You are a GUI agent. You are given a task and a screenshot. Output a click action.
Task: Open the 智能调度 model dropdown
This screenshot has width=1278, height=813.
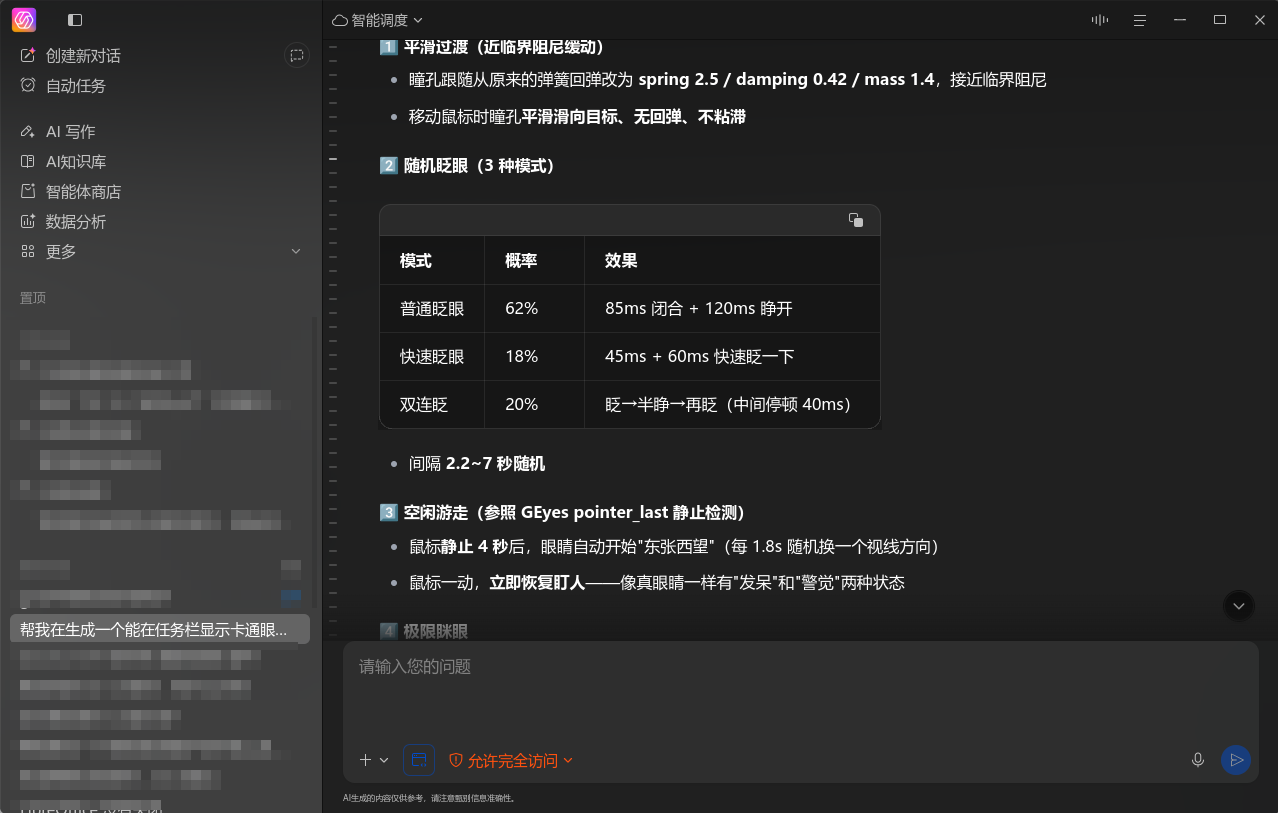click(x=377, y=20)
